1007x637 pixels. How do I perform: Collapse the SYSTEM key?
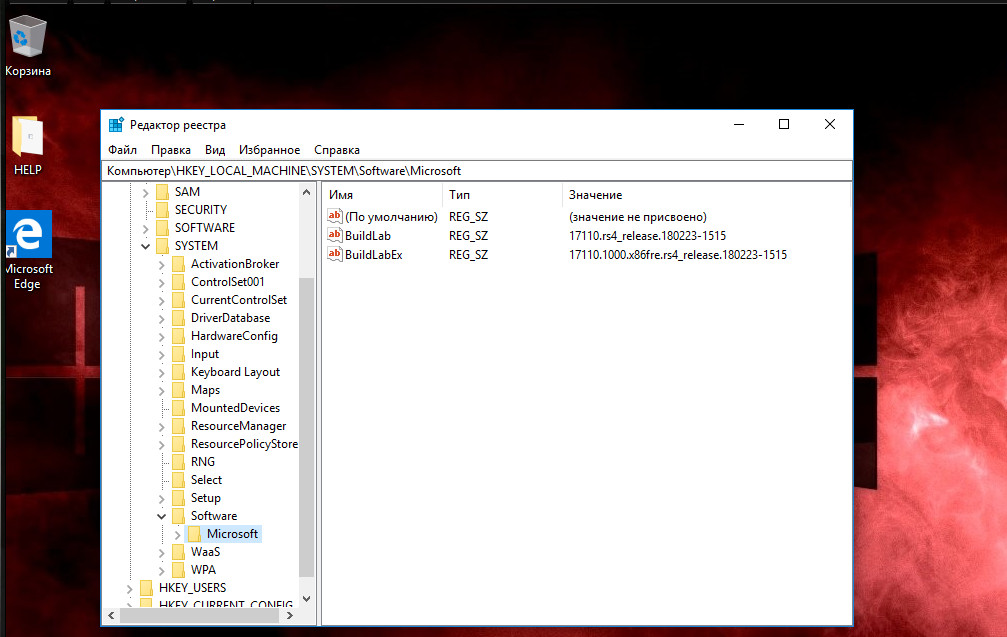[x=145, y=247]
